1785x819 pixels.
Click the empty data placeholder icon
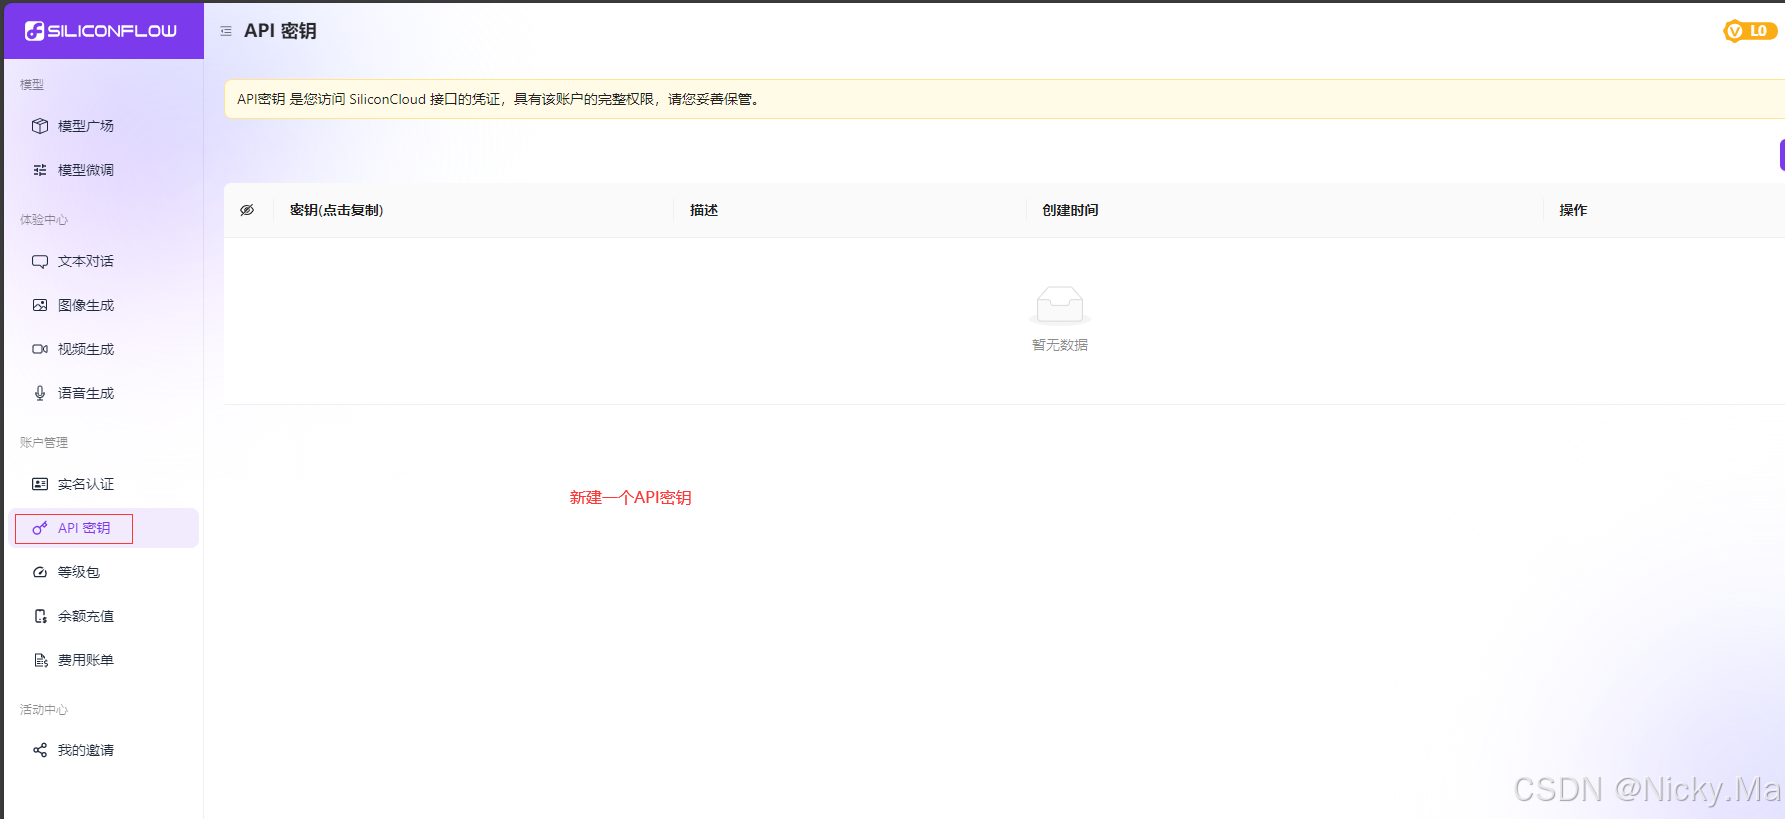(1059, 305)
